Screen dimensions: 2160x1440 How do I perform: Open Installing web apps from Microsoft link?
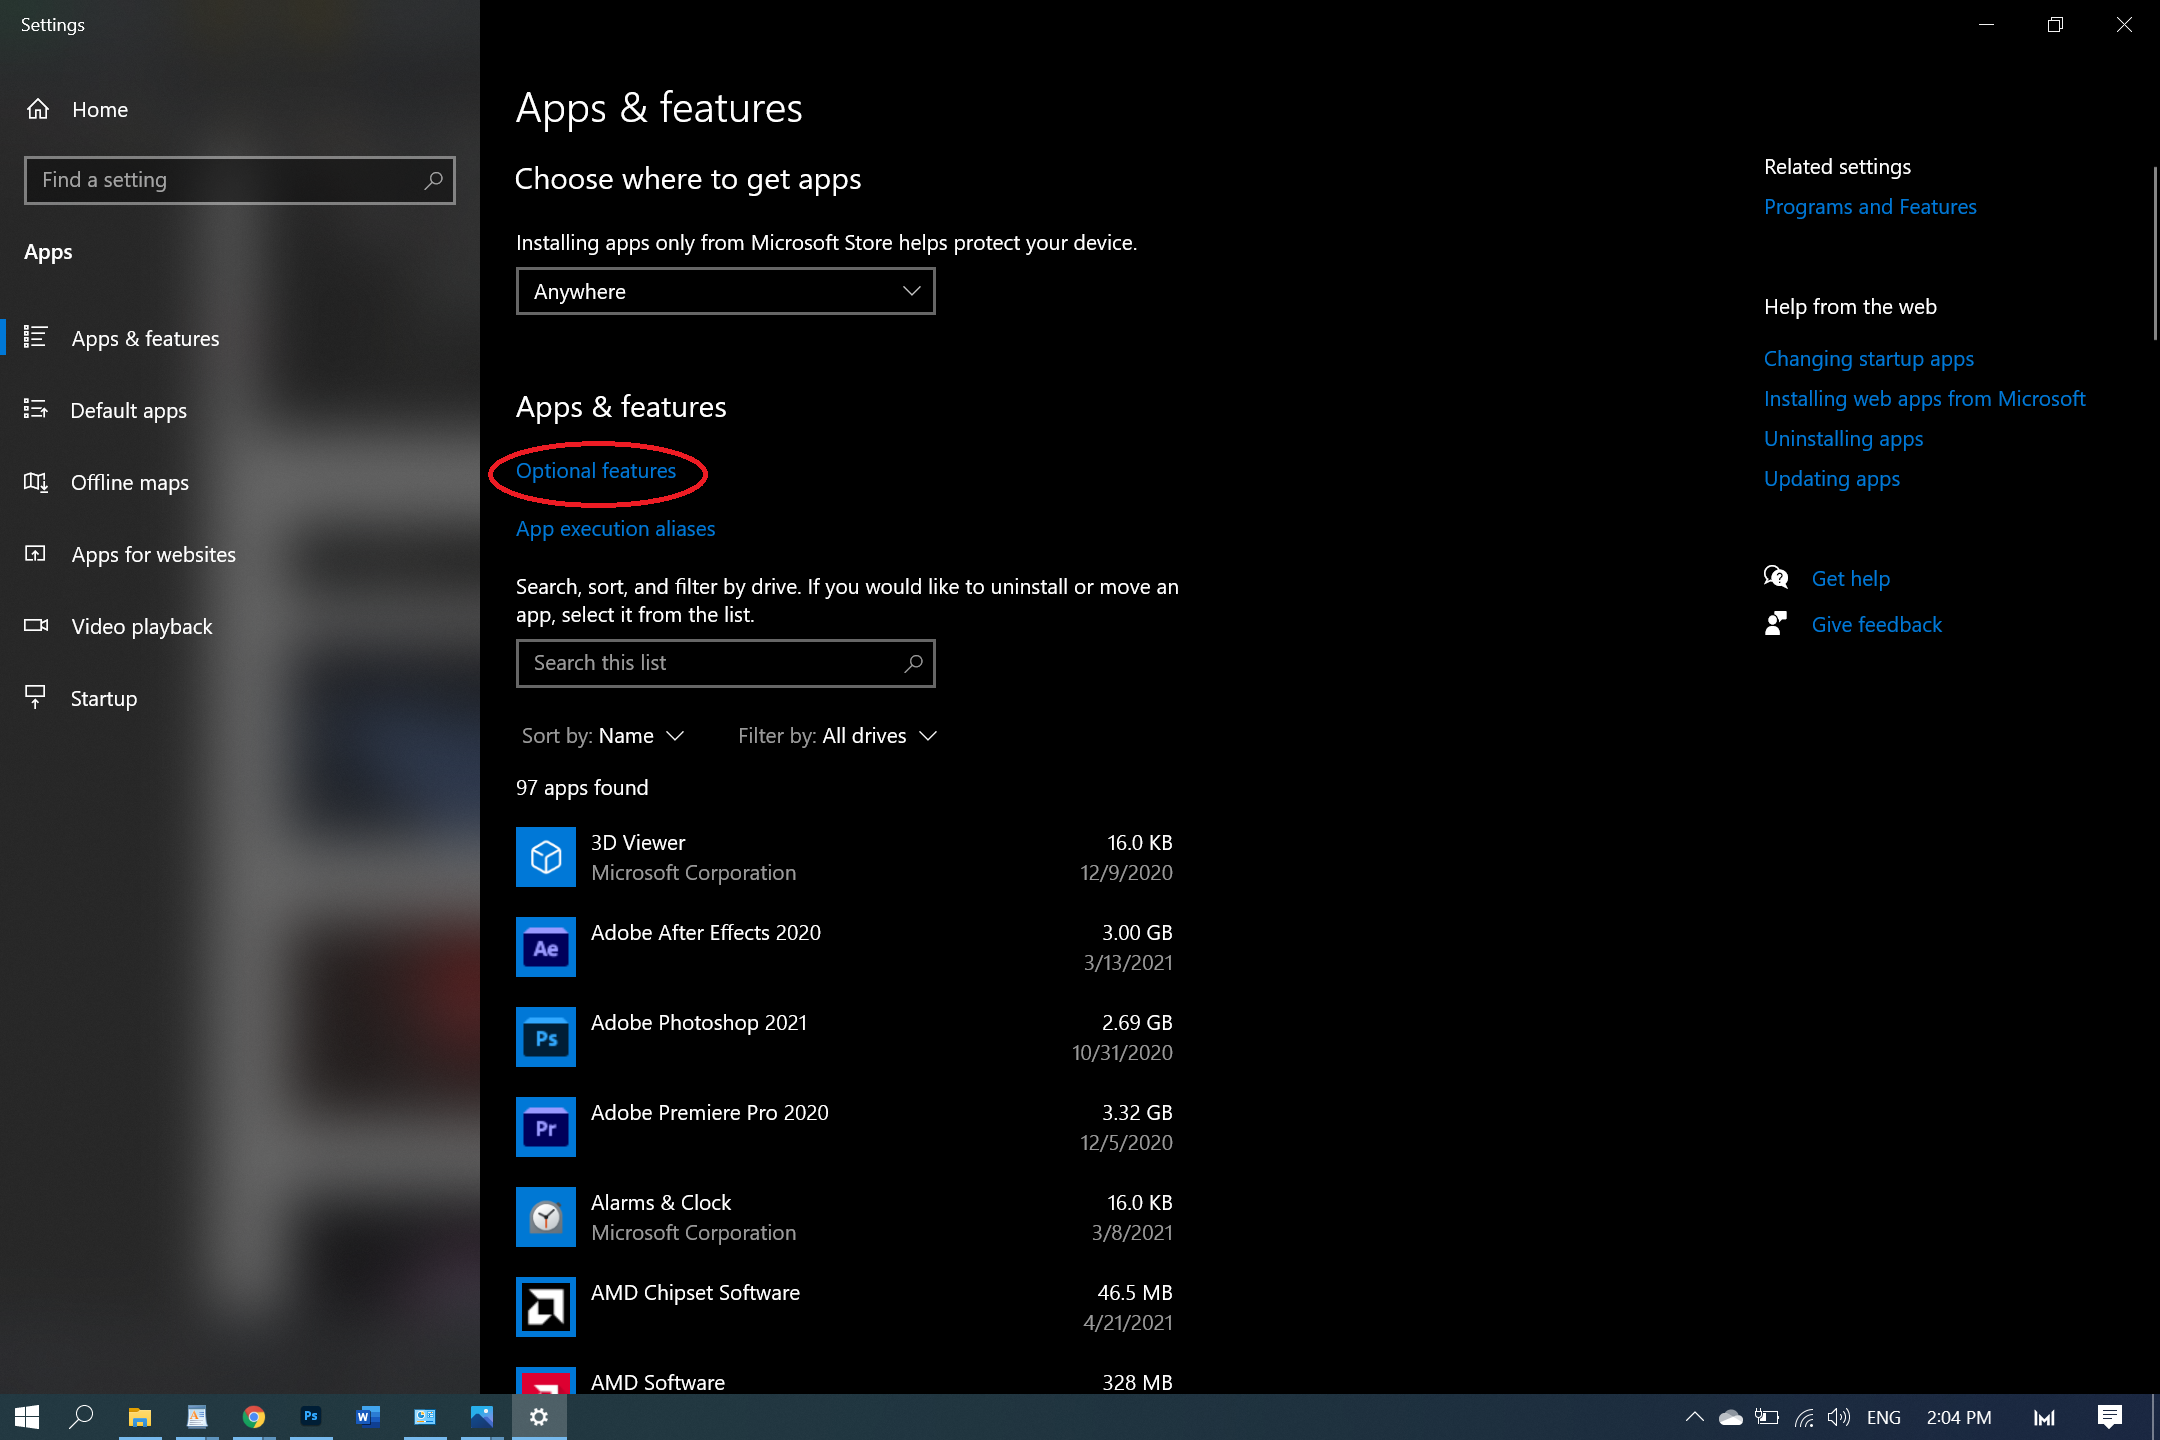pos(1925,398)
